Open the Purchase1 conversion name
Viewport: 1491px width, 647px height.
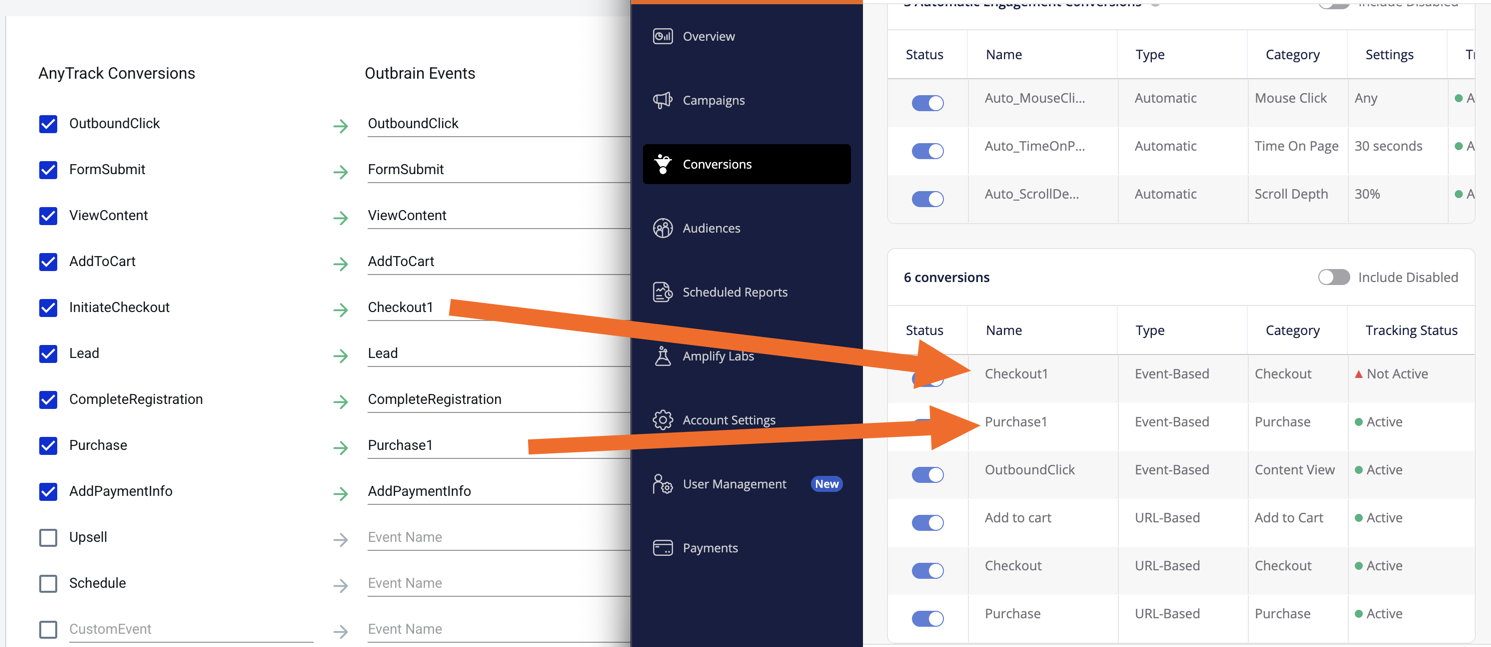point(1016,422)
